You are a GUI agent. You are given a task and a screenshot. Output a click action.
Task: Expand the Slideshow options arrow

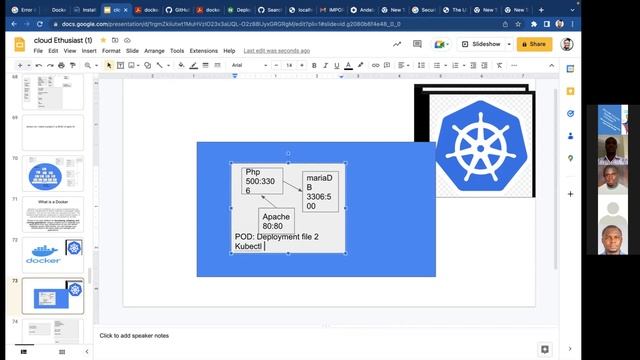coord(509,44)
